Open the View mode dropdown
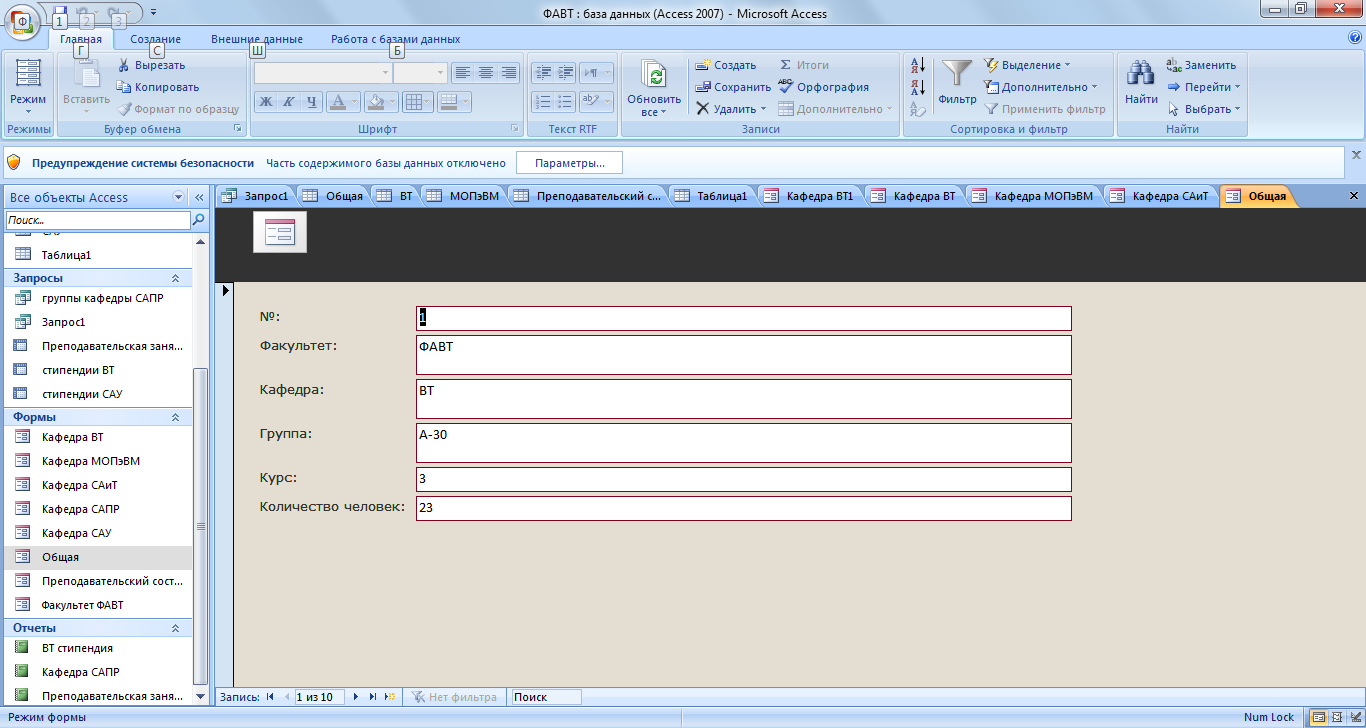This screenshot has width=1366, height=728. tap(28, 112)
